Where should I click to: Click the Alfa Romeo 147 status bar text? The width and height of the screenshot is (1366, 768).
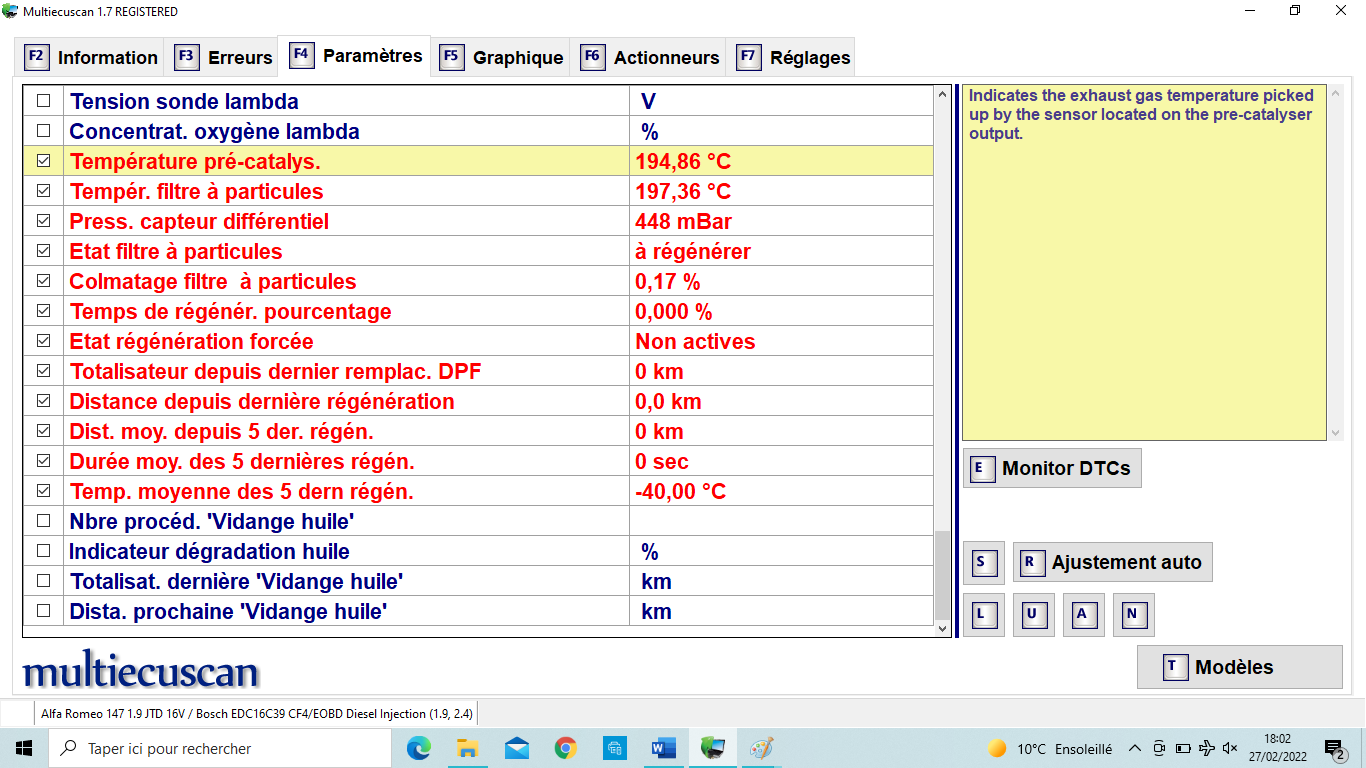pyautogui.click(x=257, y=714)
